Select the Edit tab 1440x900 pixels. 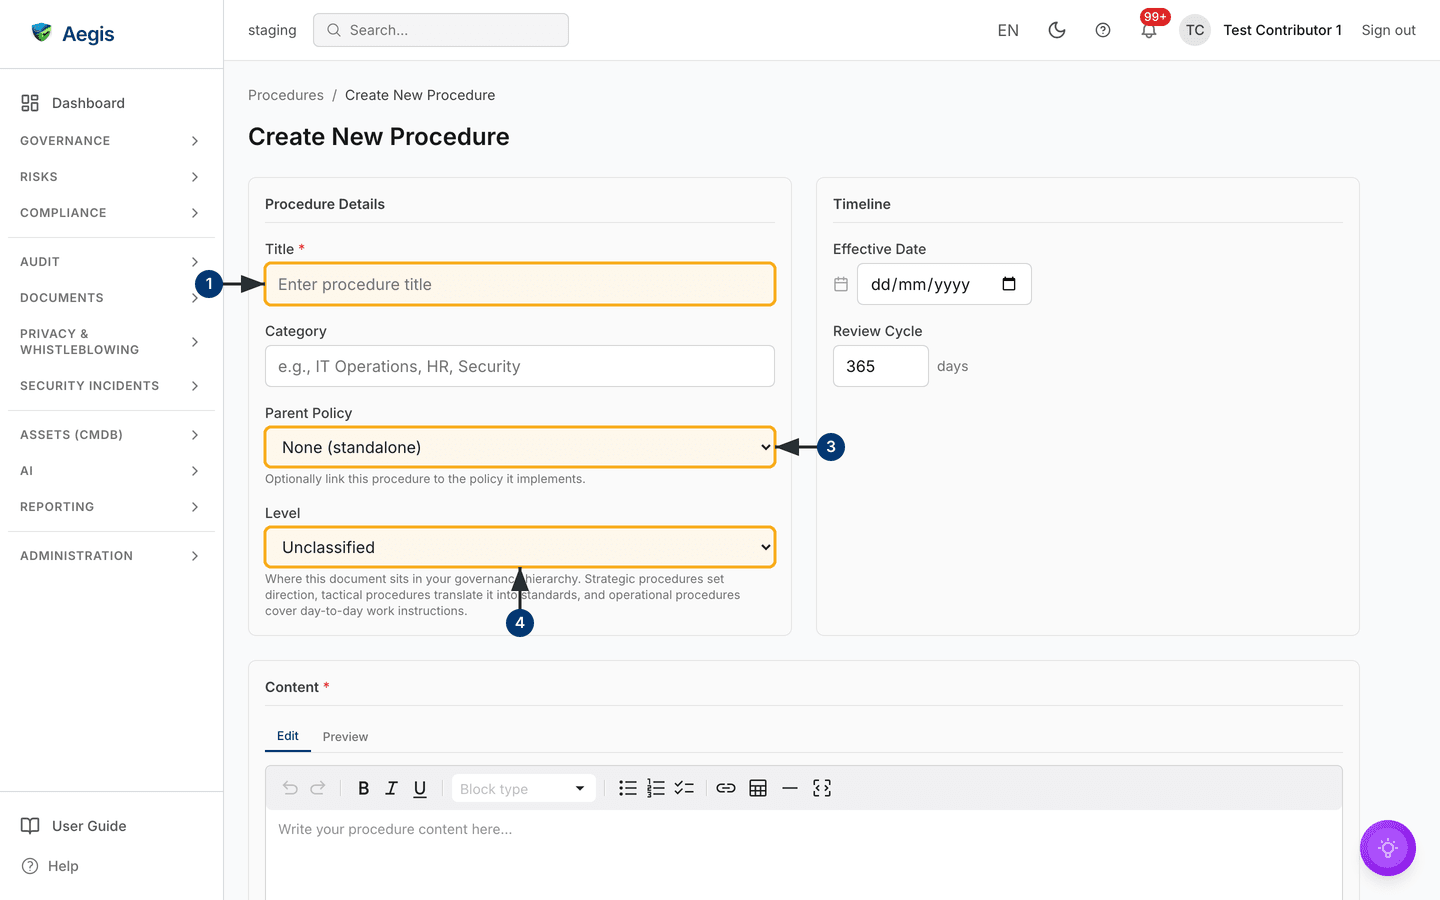point(288,736)
